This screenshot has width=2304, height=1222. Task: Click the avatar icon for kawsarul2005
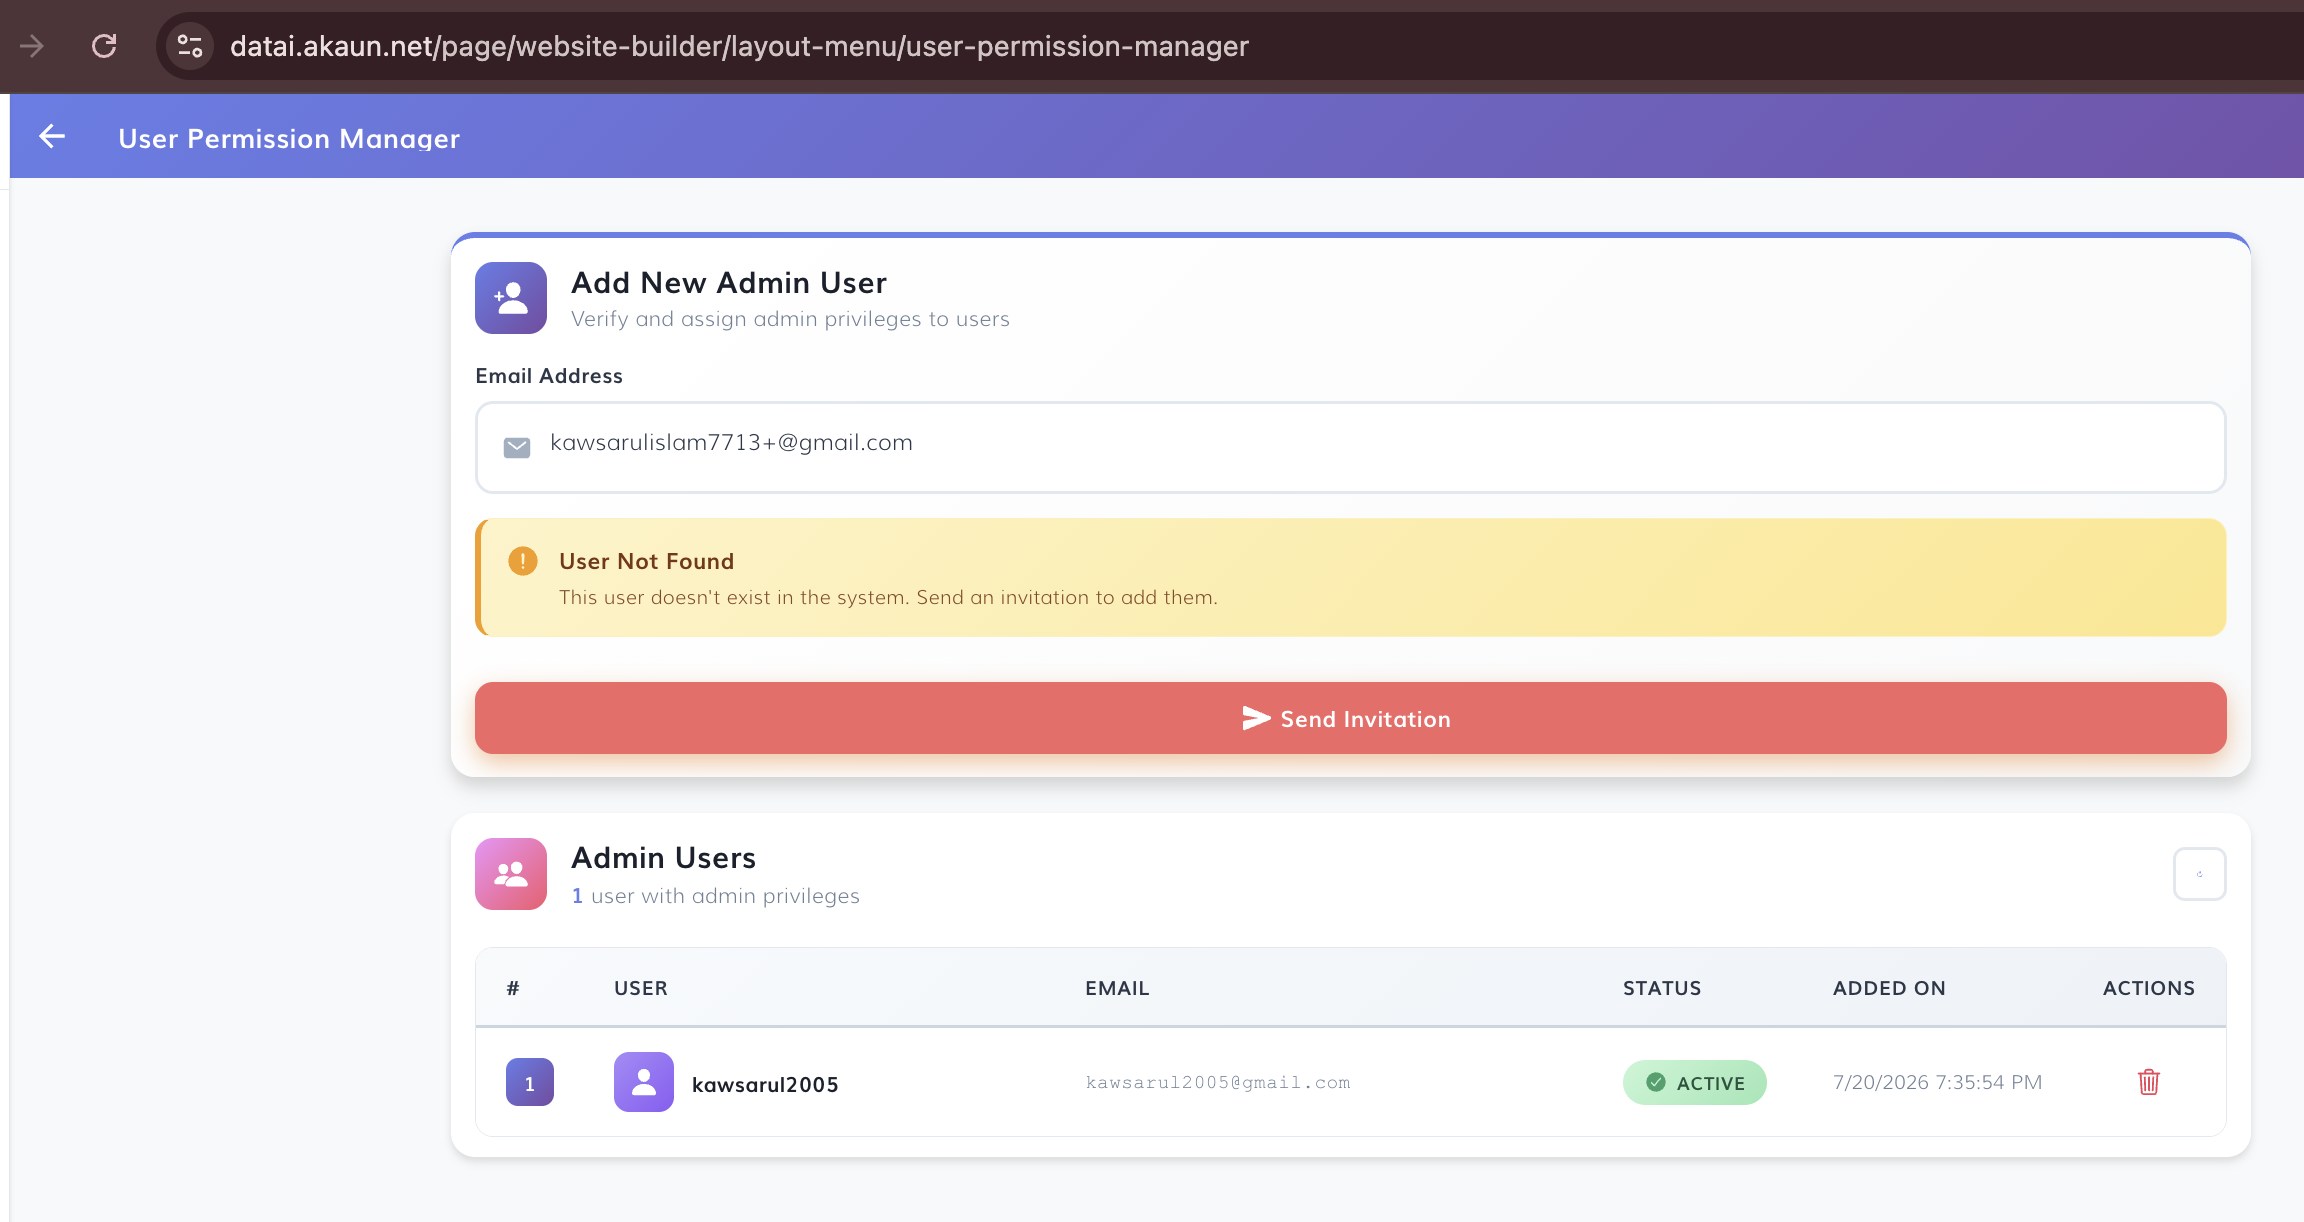point(644,1082)
